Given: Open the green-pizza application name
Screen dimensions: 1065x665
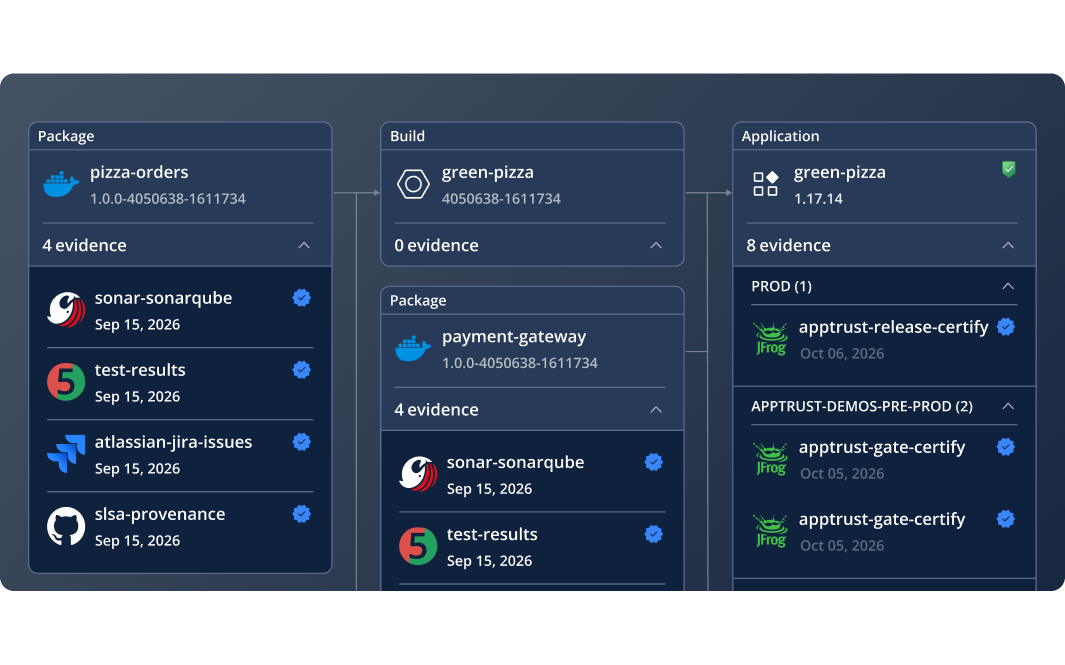Looking at the screenshot, I should 840,173.
